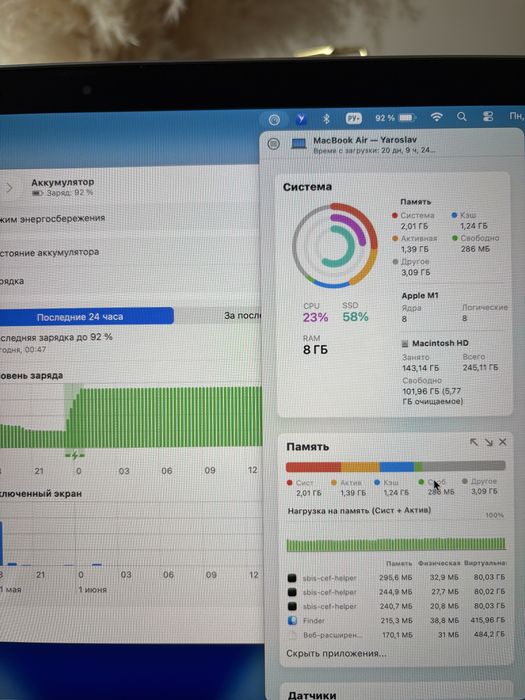The width and height of the screenshot is (525, 700).
Task: Click the Физическая column header
Action: point(438,563)
